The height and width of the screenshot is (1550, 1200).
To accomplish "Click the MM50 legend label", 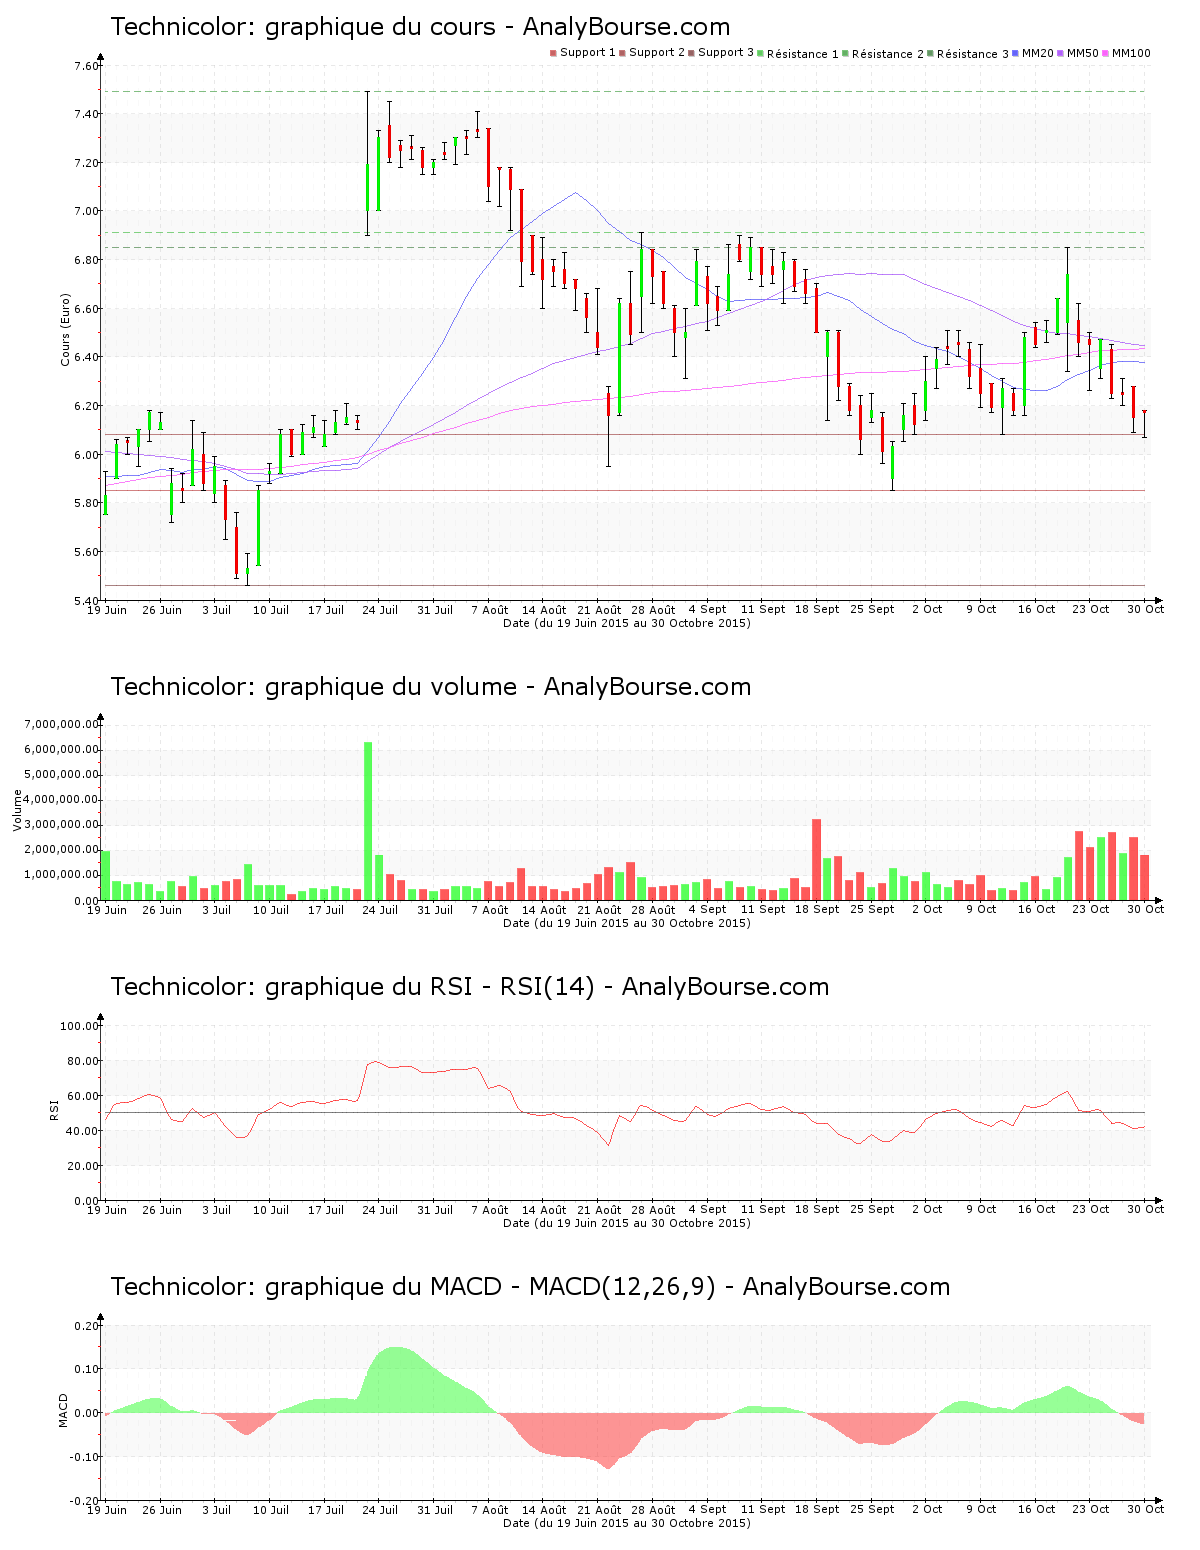I will (1082, 53).
